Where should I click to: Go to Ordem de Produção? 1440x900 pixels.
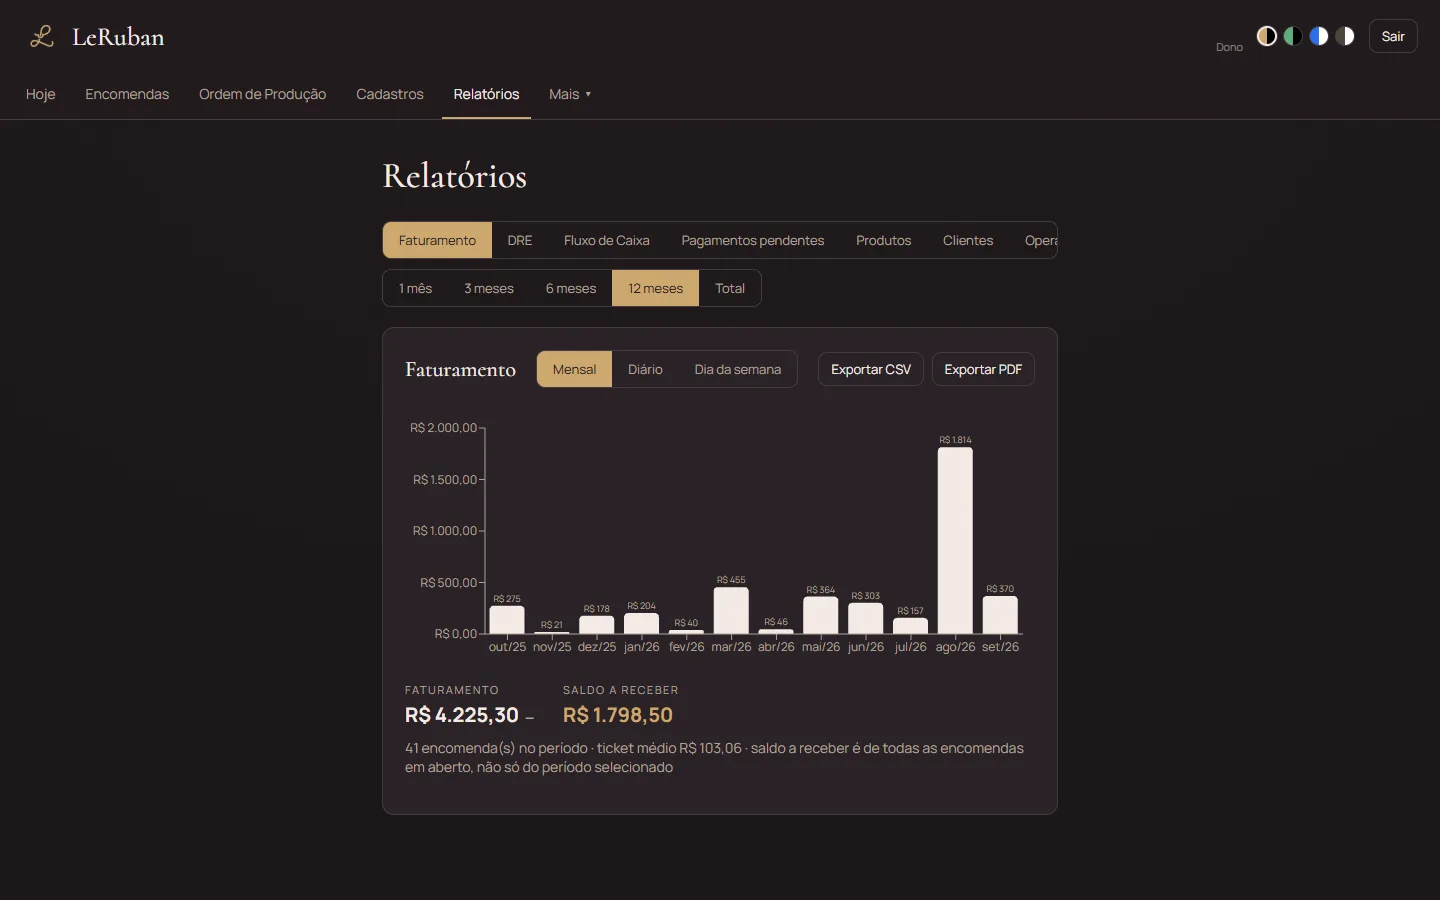click(x=262, y=94)
